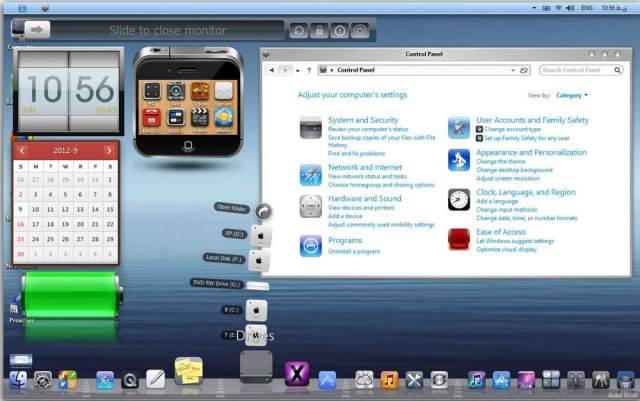Click the Clock, Language, and Region clock icon
This screenshot has width=640, height=401.
tap(459, 200)
